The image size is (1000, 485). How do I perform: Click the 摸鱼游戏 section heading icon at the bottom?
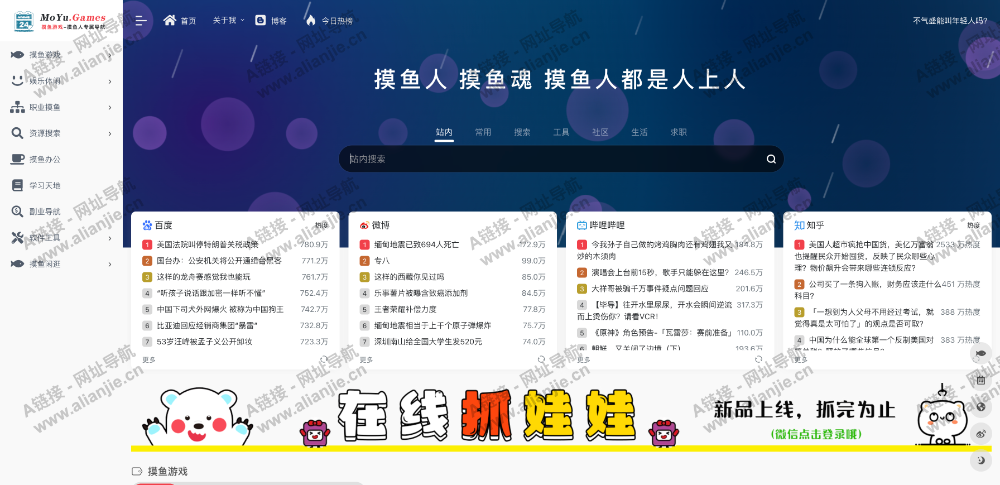(x=136, y=472)
